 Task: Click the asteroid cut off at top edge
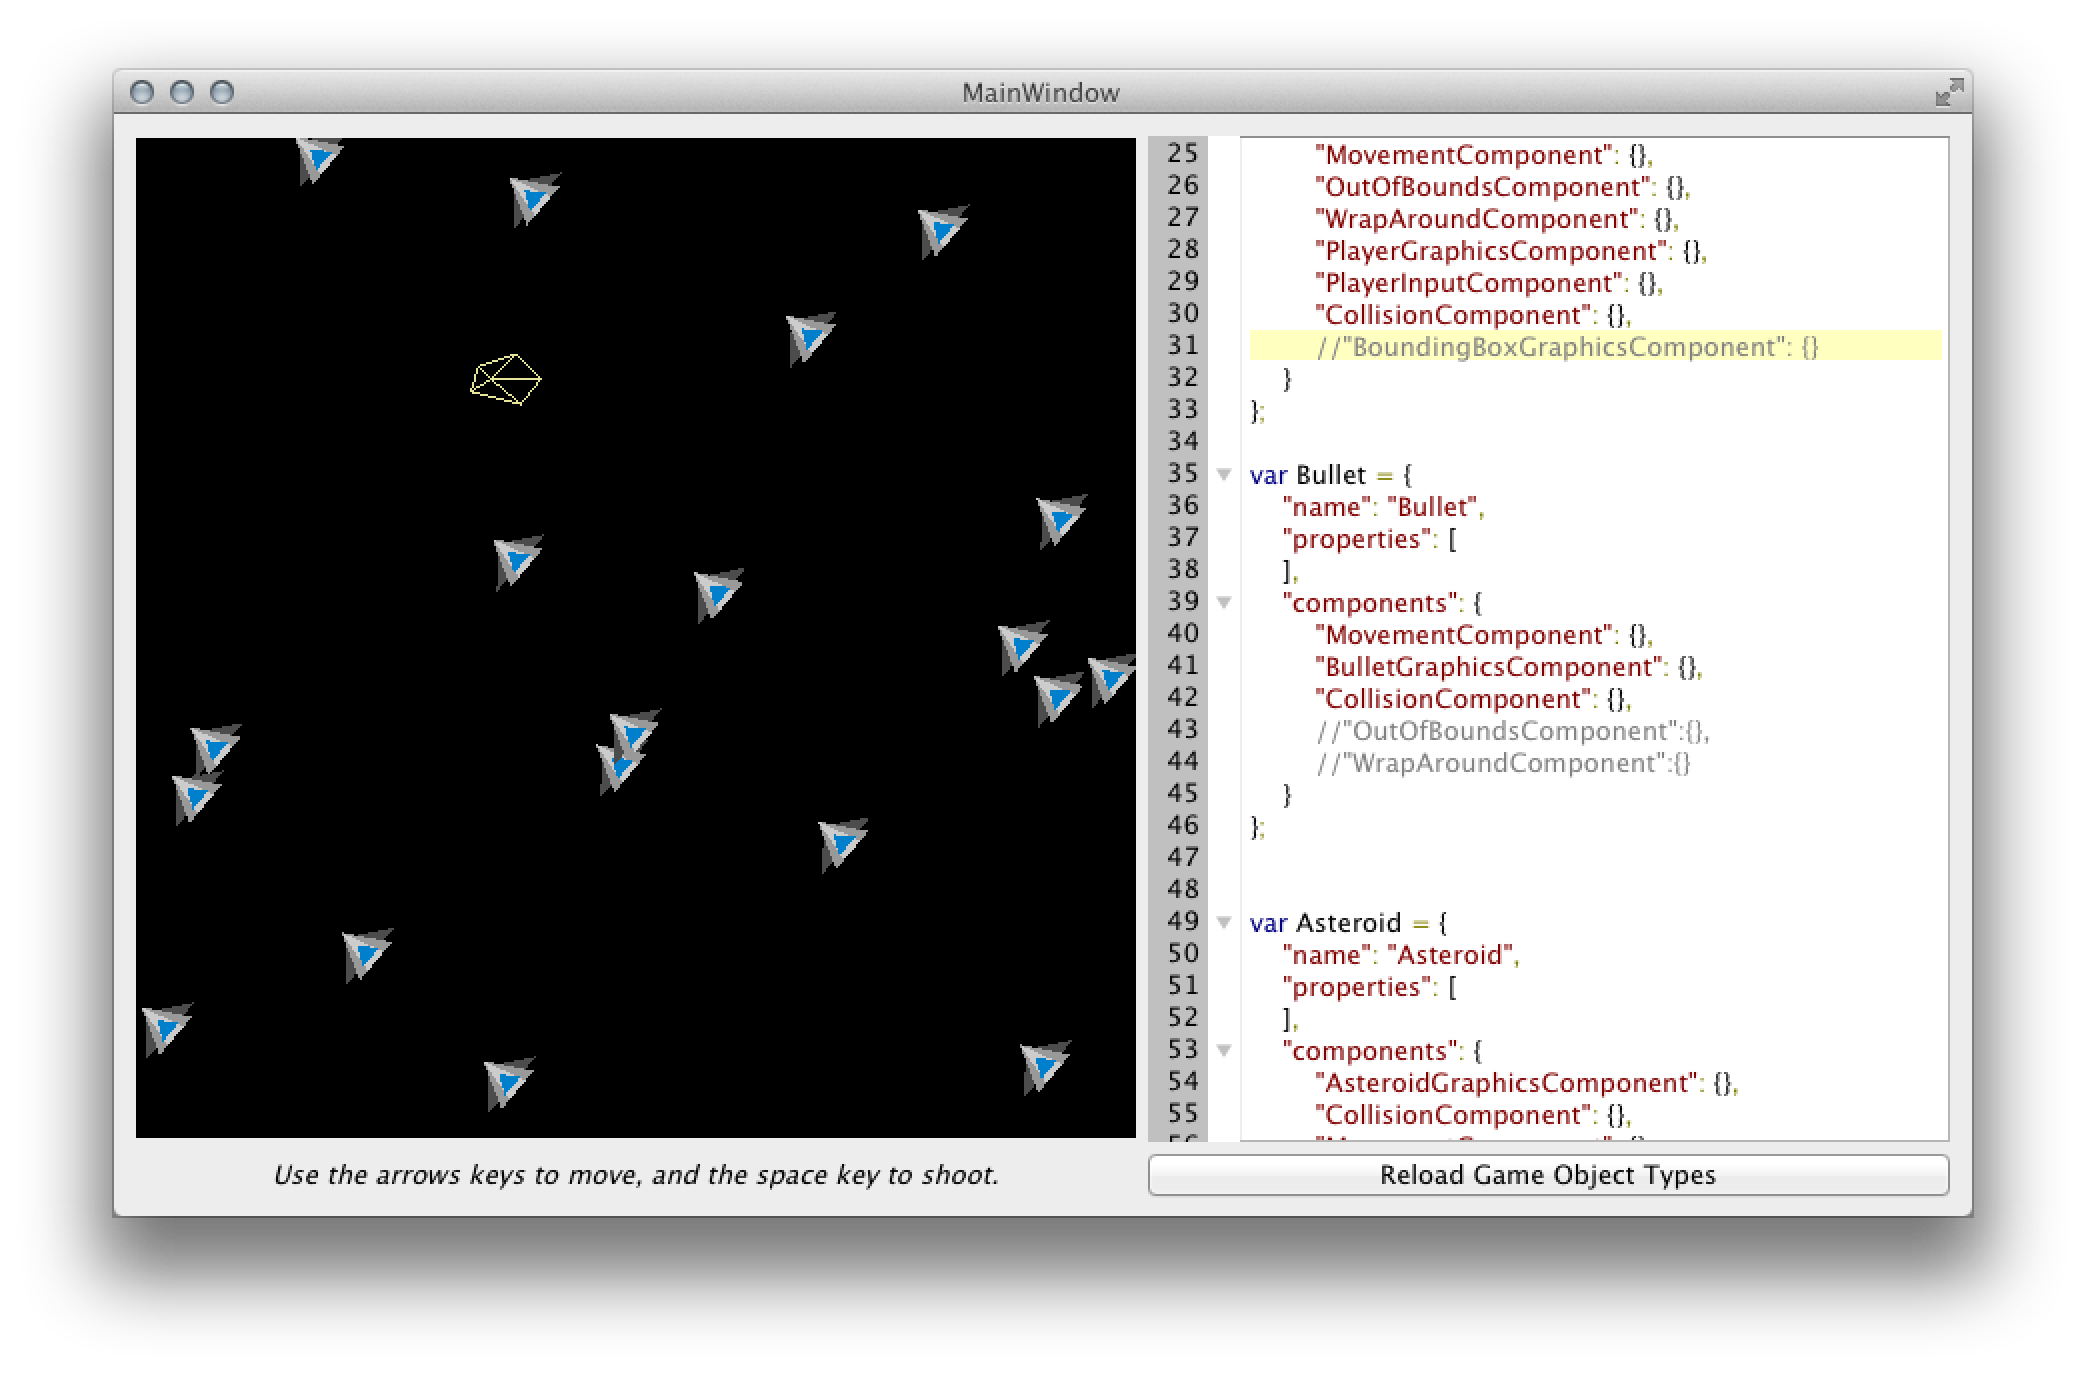(318, 158)
